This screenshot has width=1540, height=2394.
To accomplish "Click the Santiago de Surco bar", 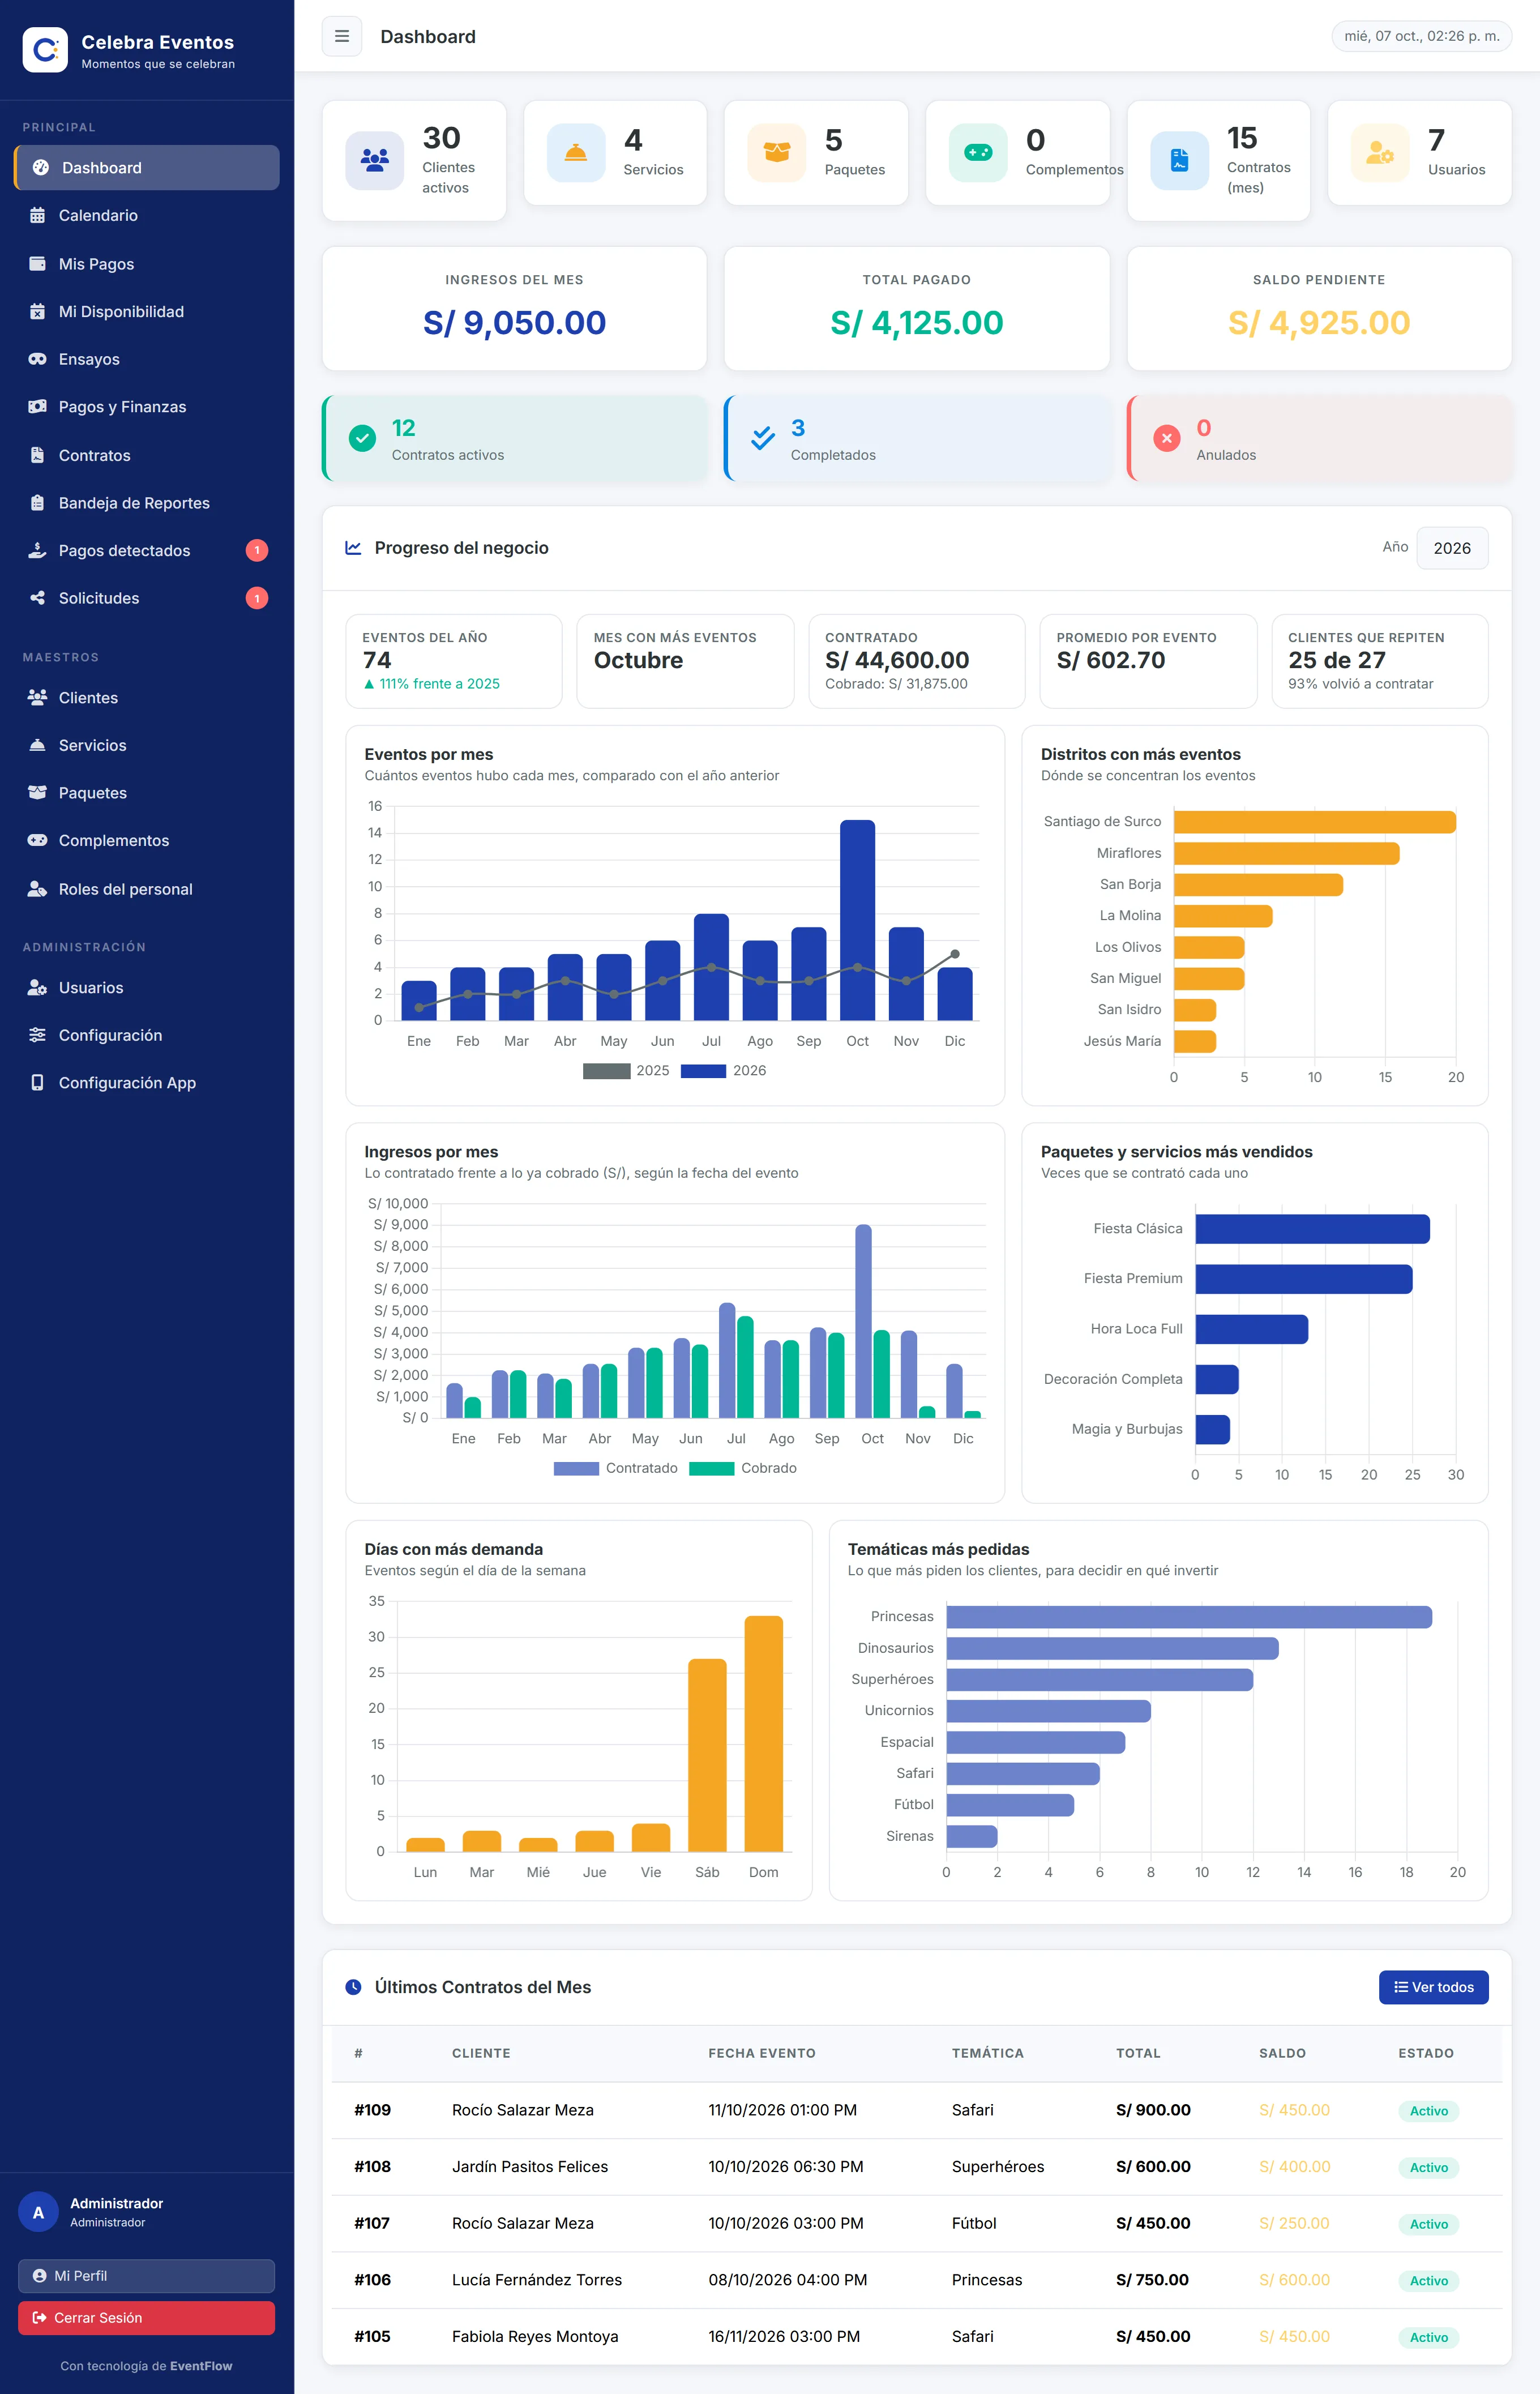I will pyautogui.click(x=1314, y=822).
